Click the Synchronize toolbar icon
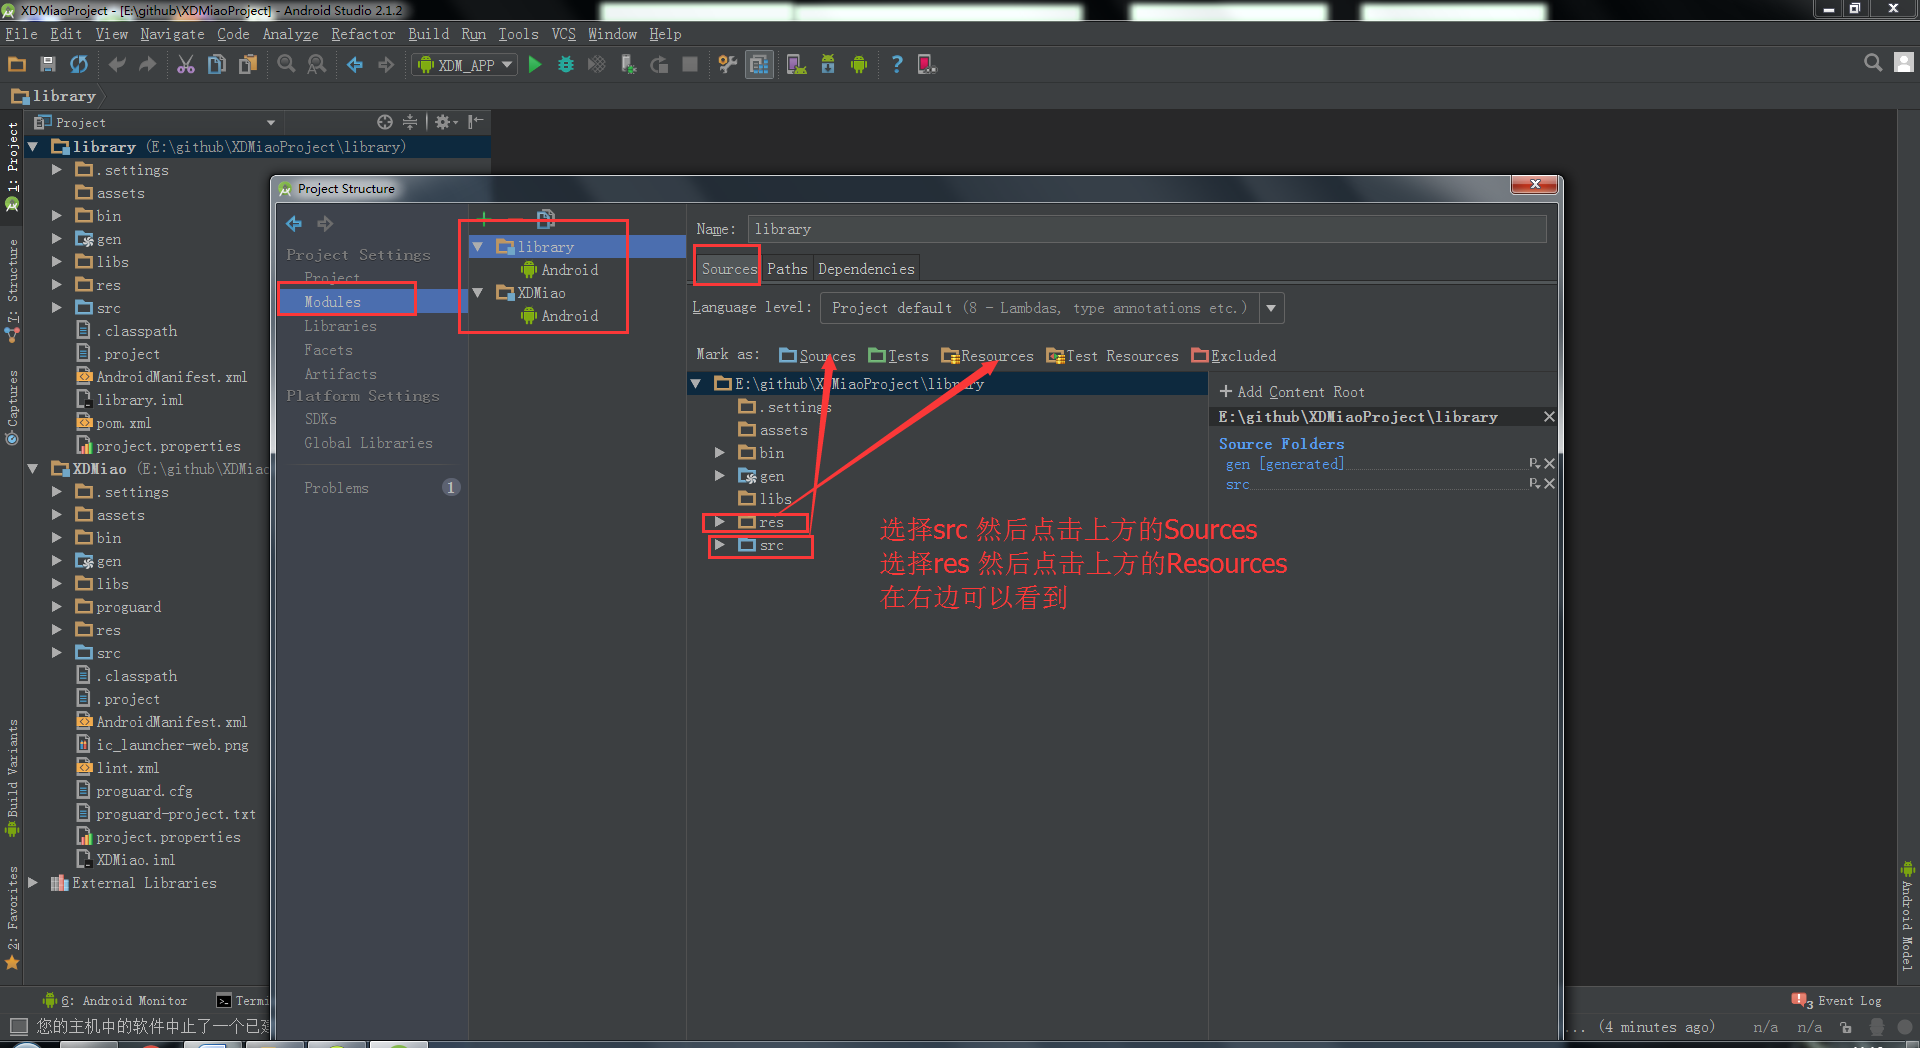Viewport: 1920px width, 1048px height. click(x=79, y=65)
